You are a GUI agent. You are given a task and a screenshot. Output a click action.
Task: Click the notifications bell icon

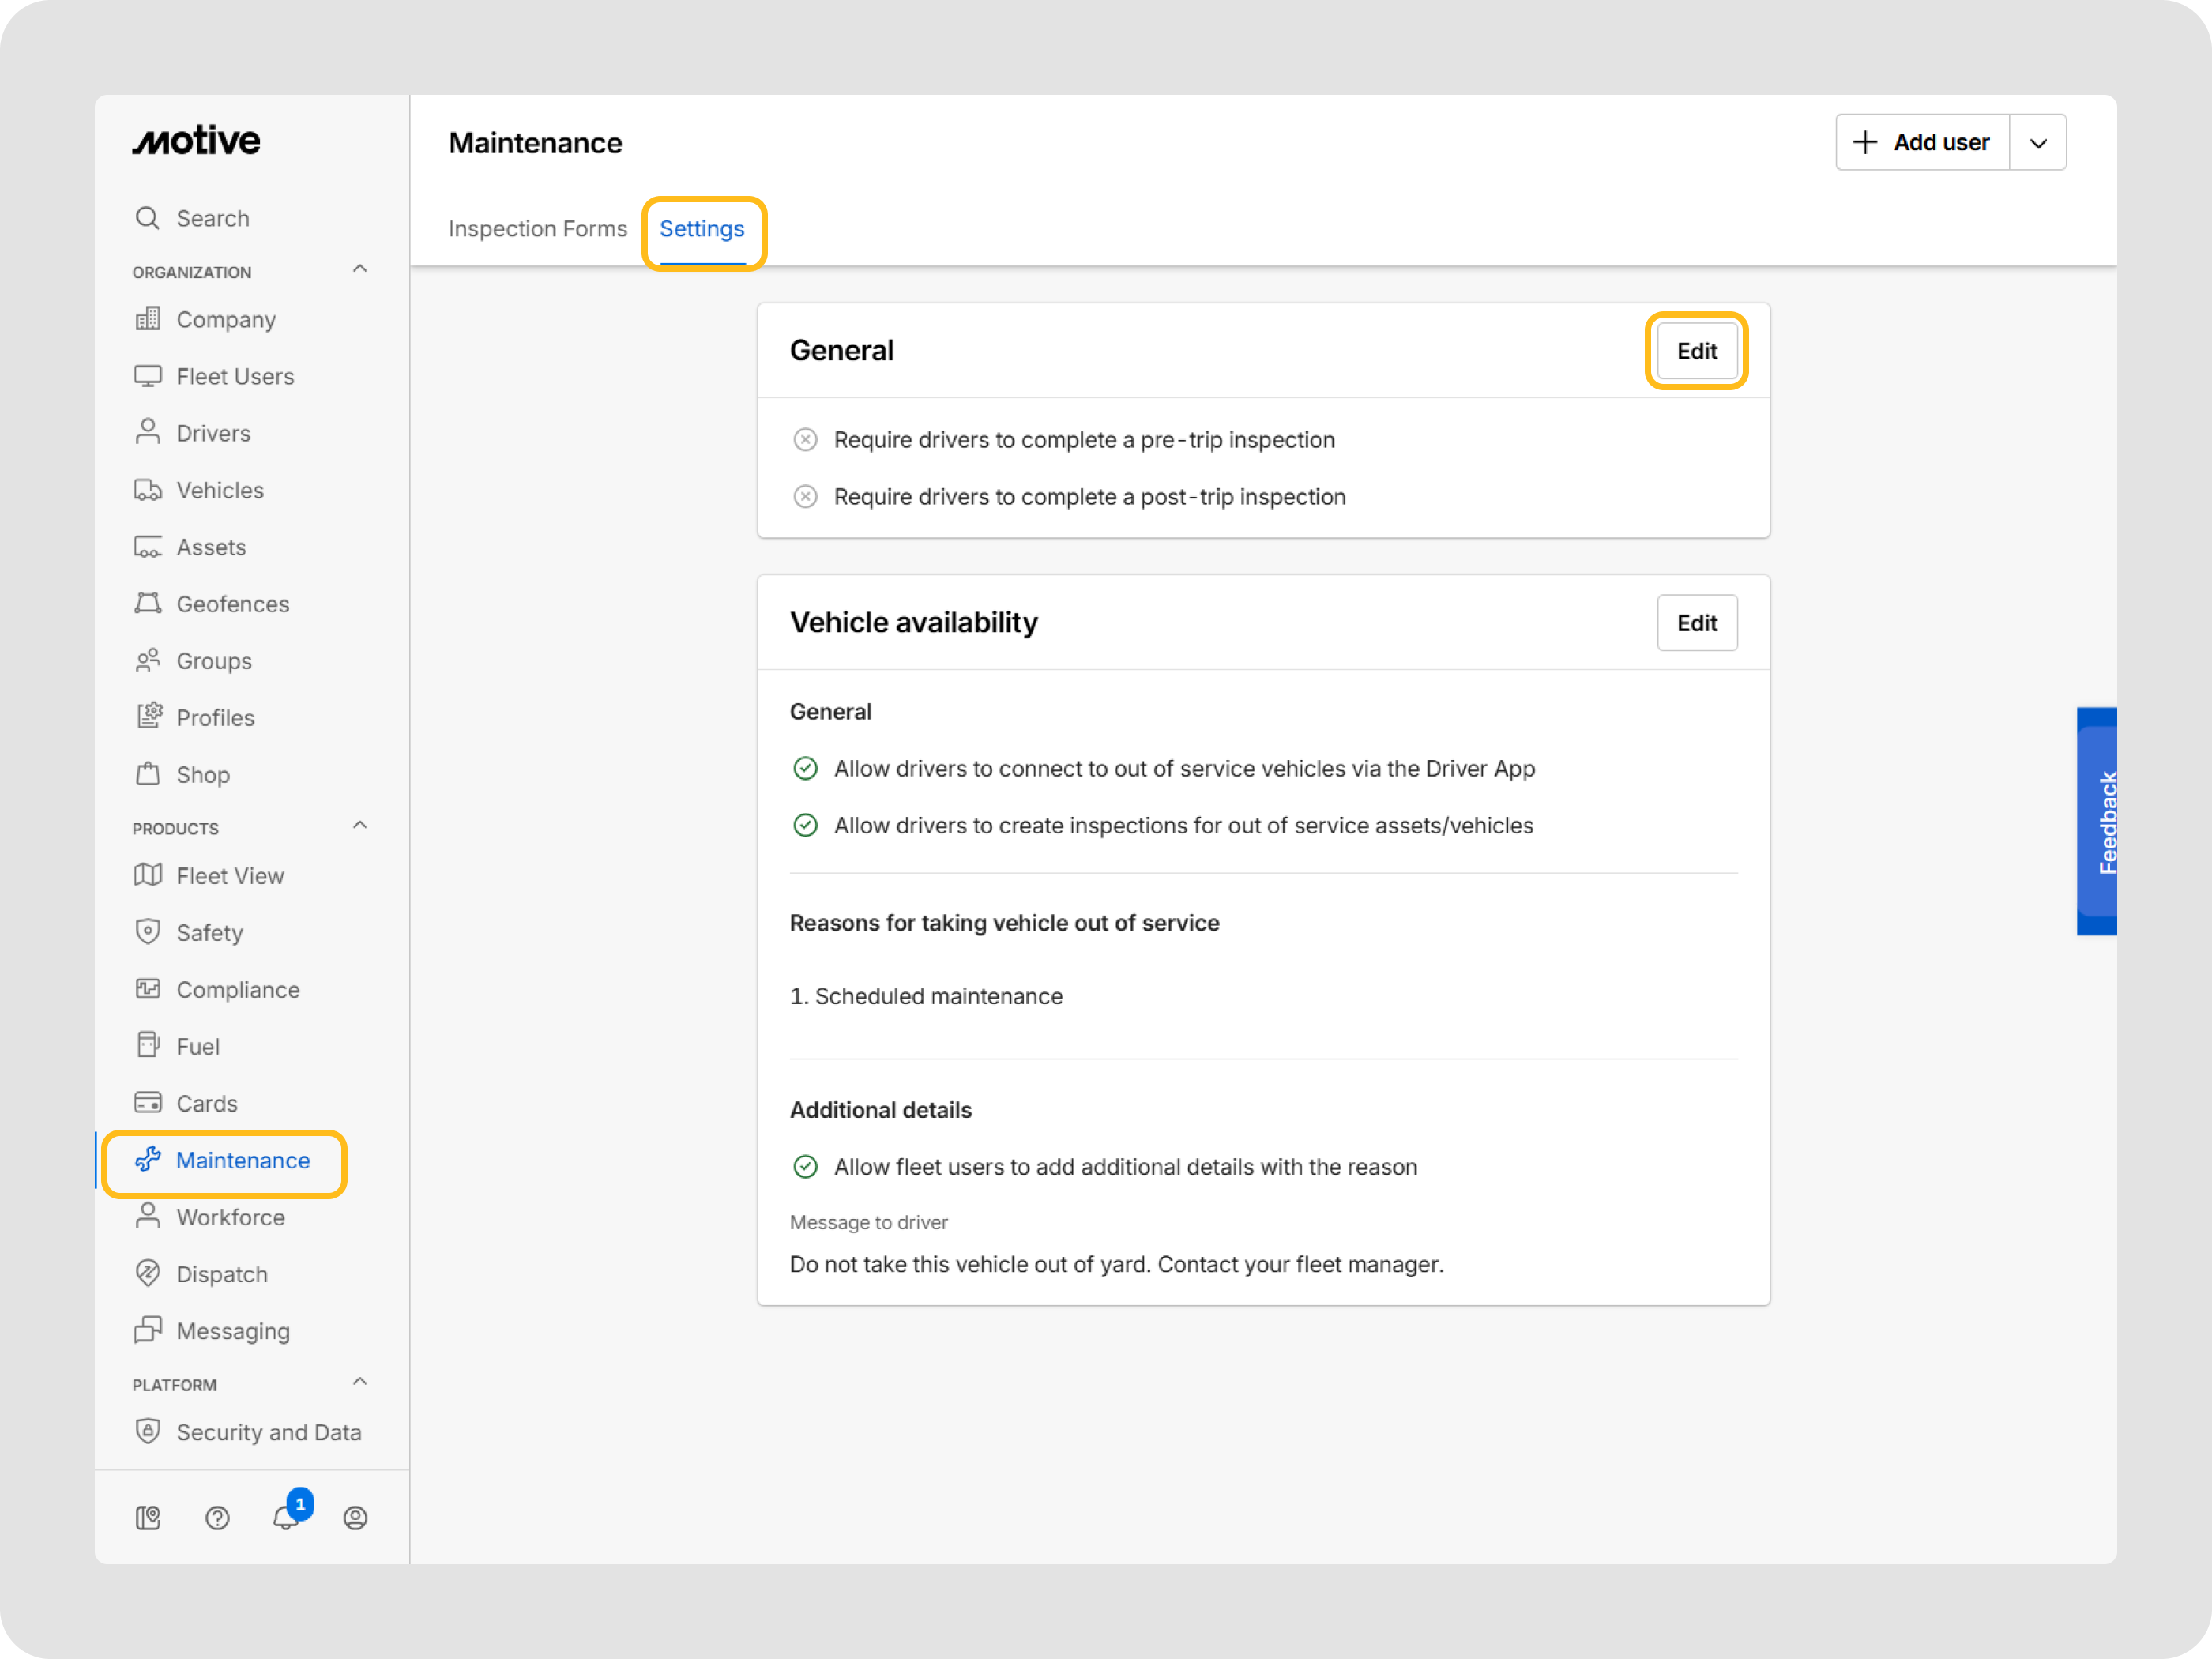(286, 1518)
